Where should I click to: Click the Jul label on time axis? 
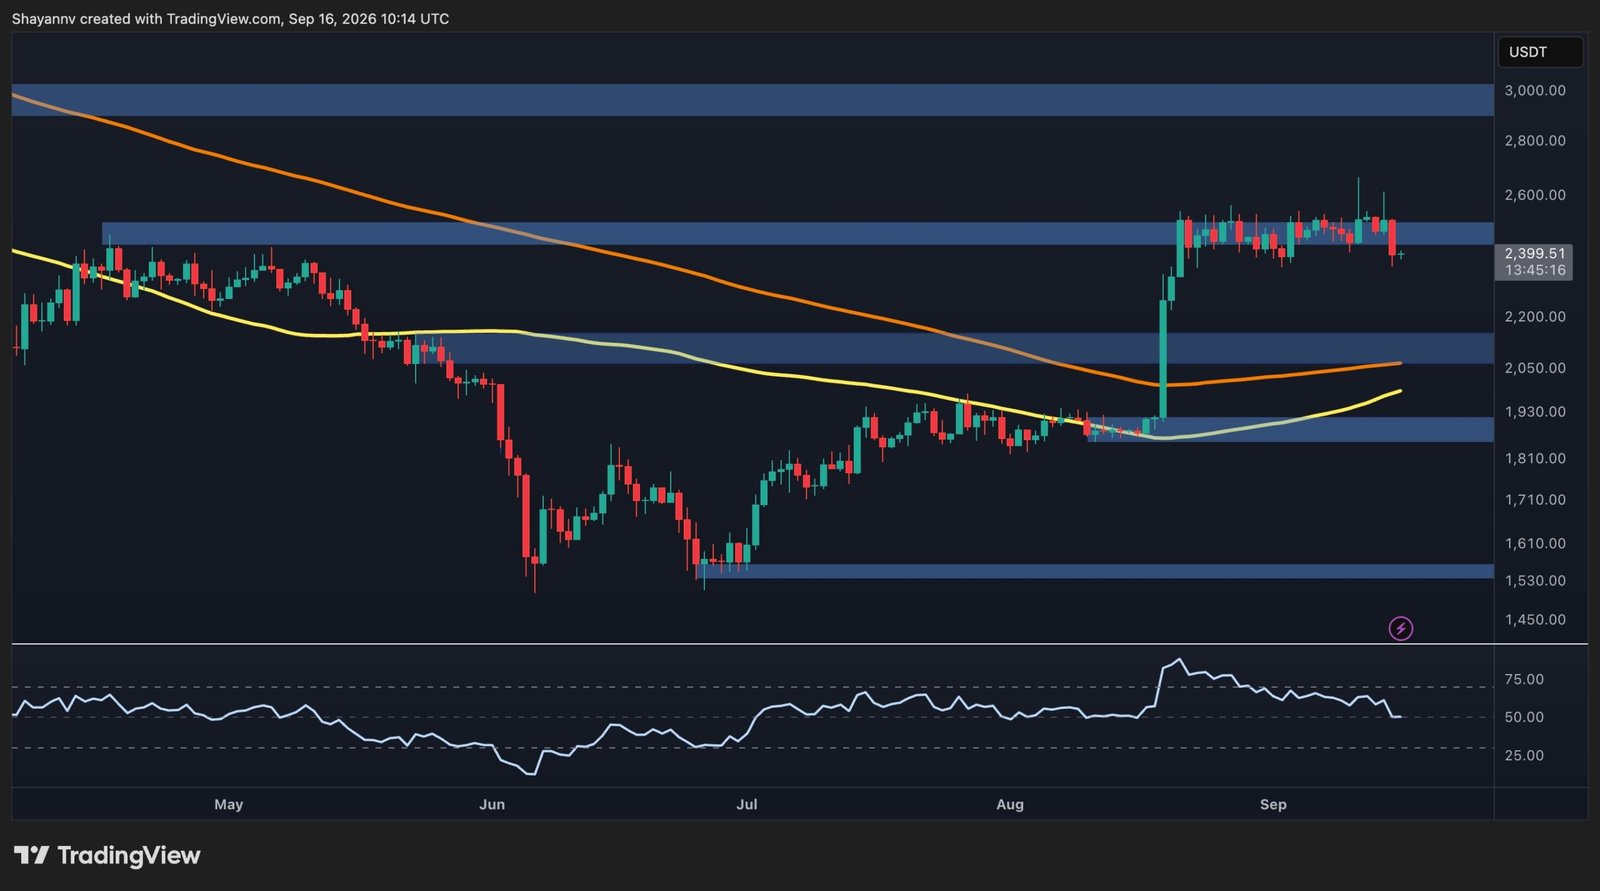click(747, 805)
